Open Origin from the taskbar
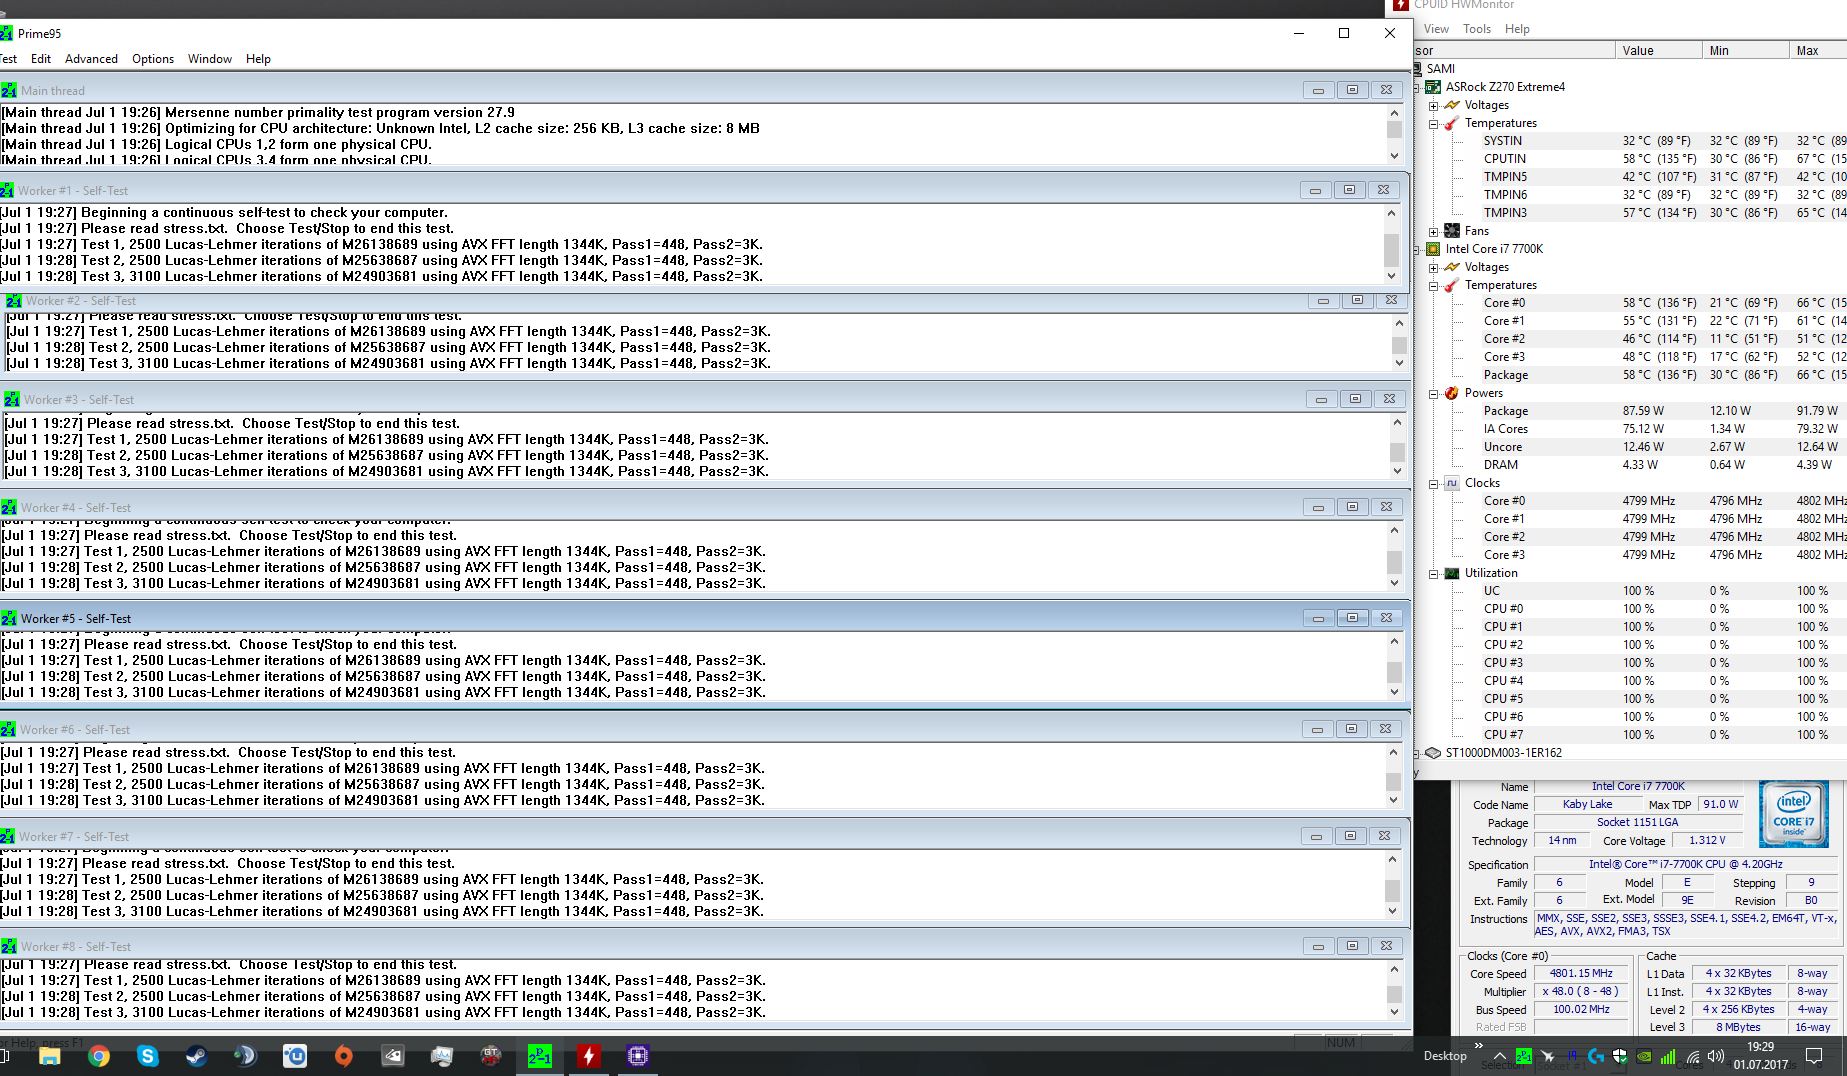1847x1076 pixels. coord(343,1056)
